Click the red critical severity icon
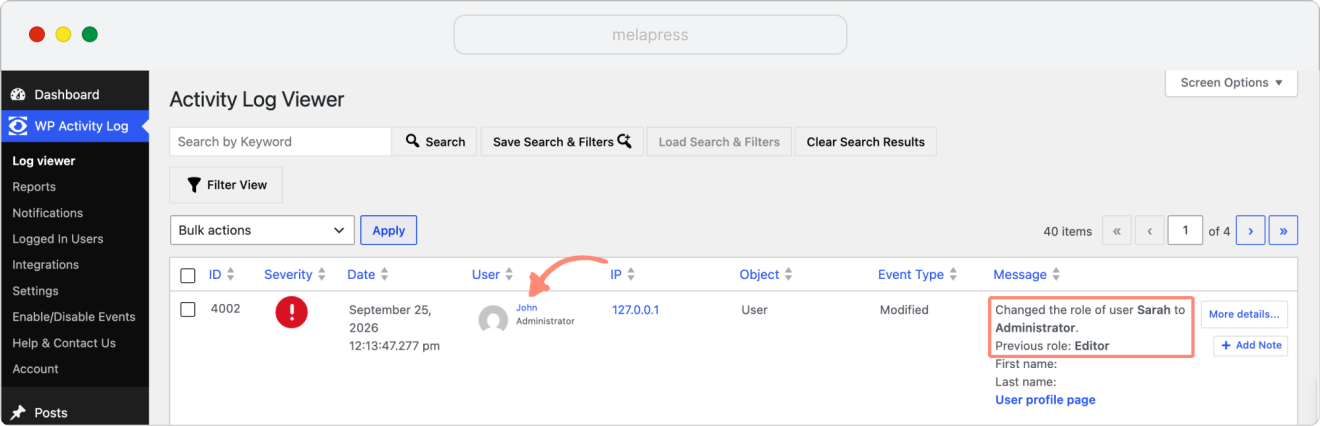 click(291, 312)
